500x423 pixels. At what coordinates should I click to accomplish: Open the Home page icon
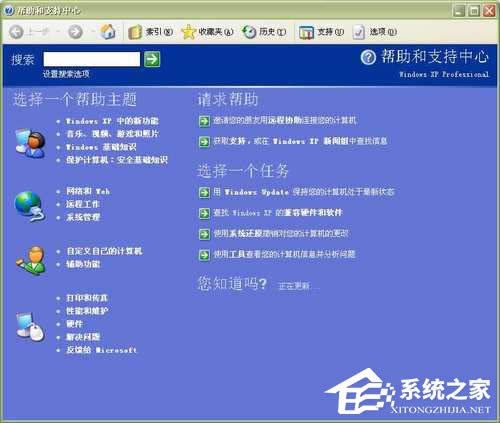coord(108,32)
